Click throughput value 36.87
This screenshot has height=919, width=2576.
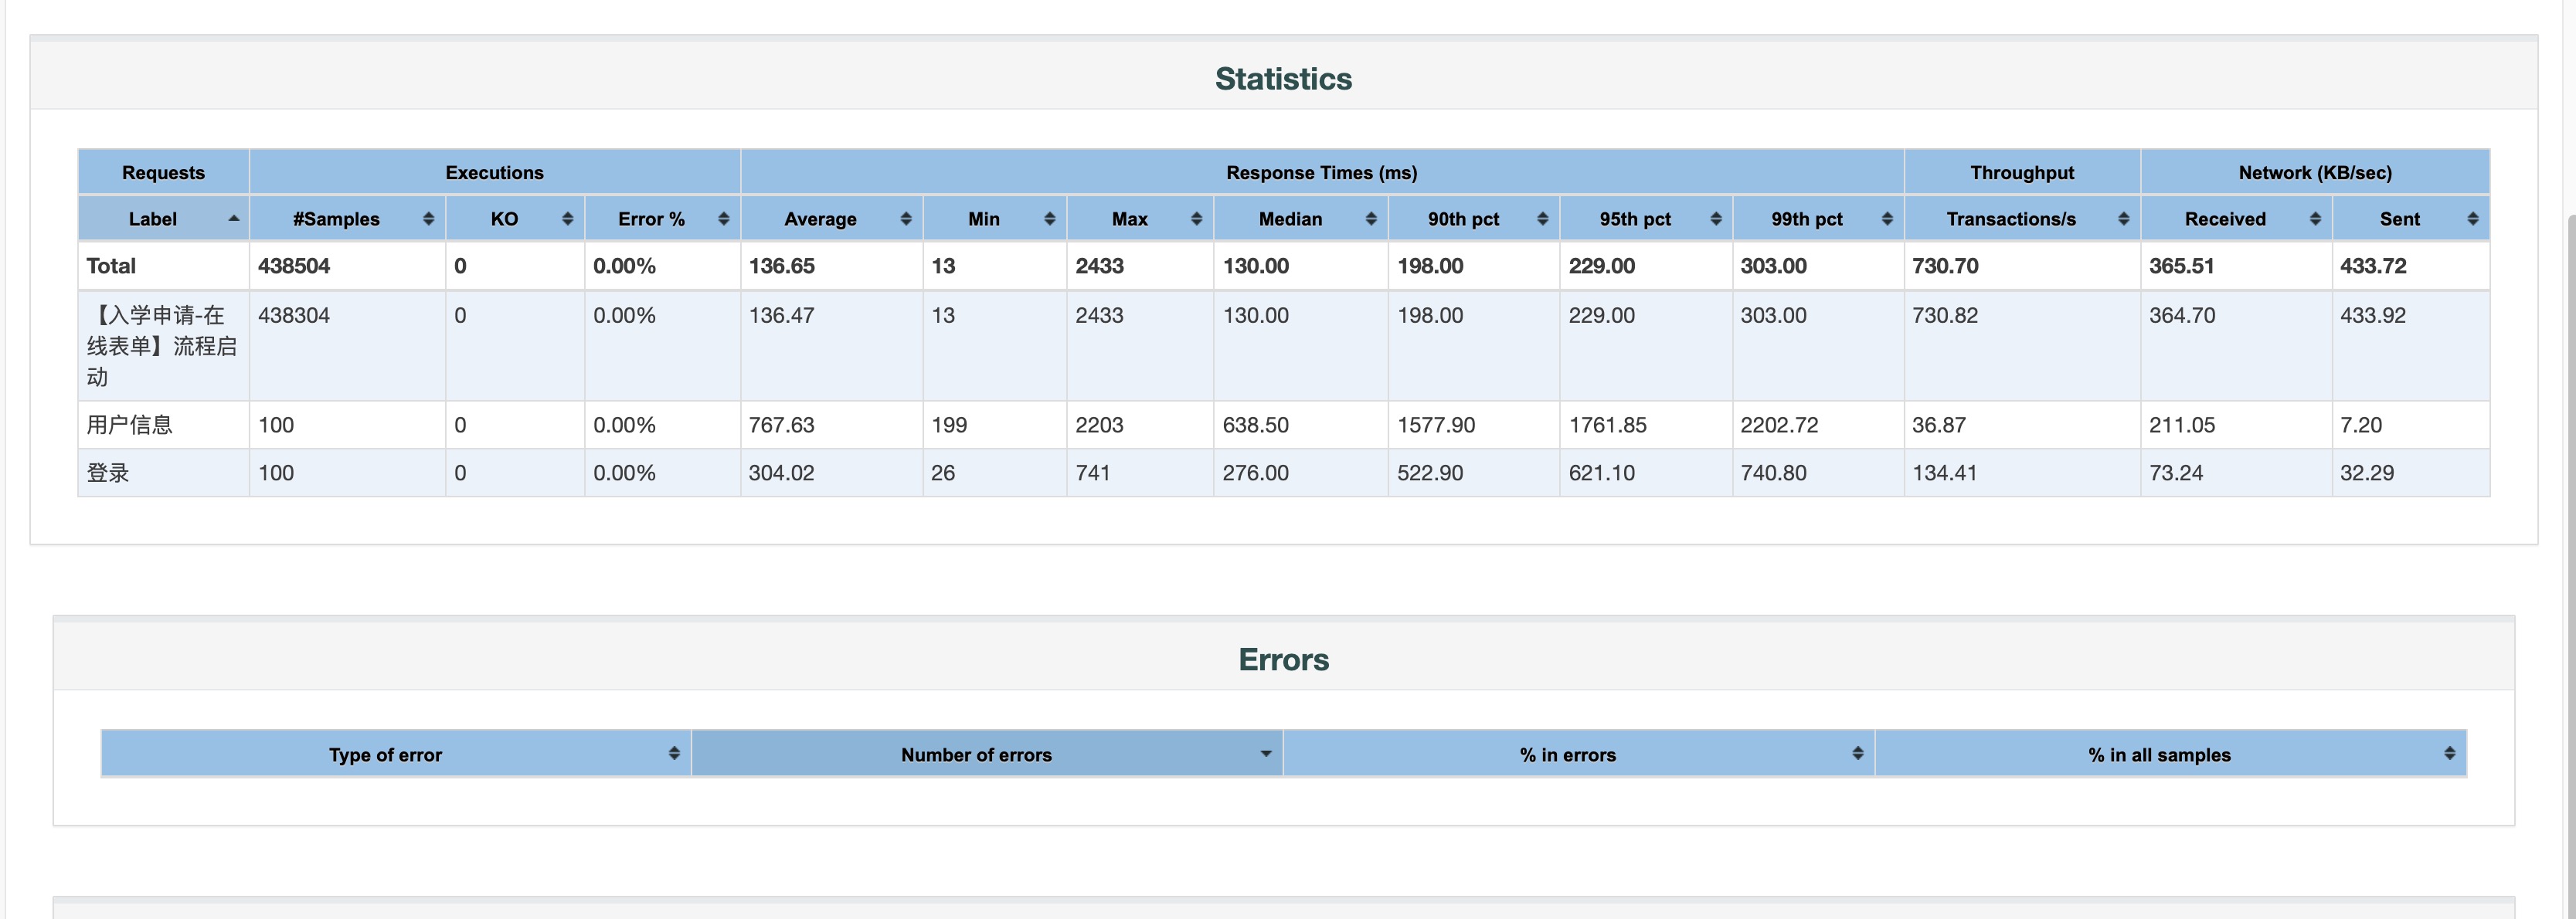tap(1939, 425)
